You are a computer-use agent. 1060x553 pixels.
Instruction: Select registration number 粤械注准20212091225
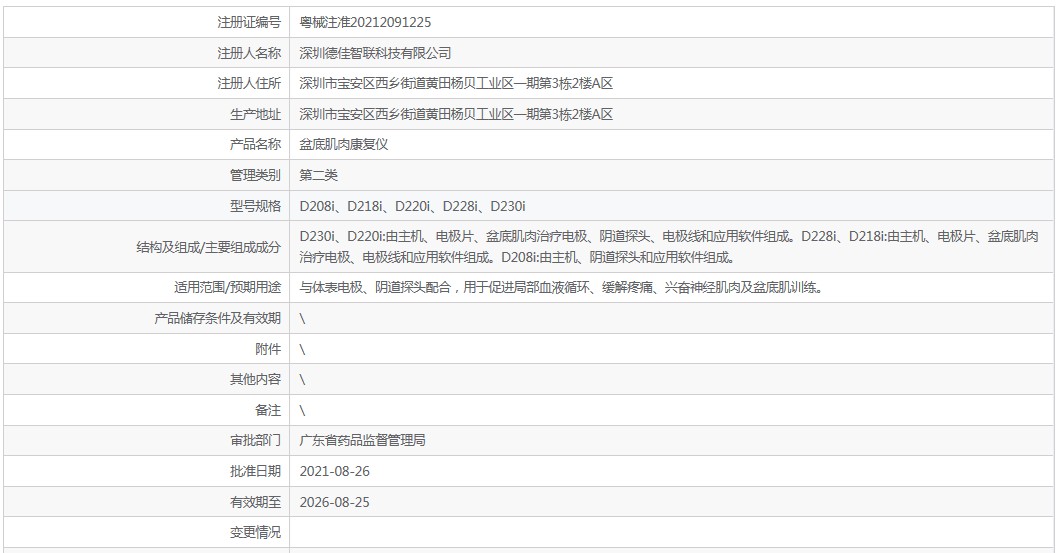click(x=365, y=22)
